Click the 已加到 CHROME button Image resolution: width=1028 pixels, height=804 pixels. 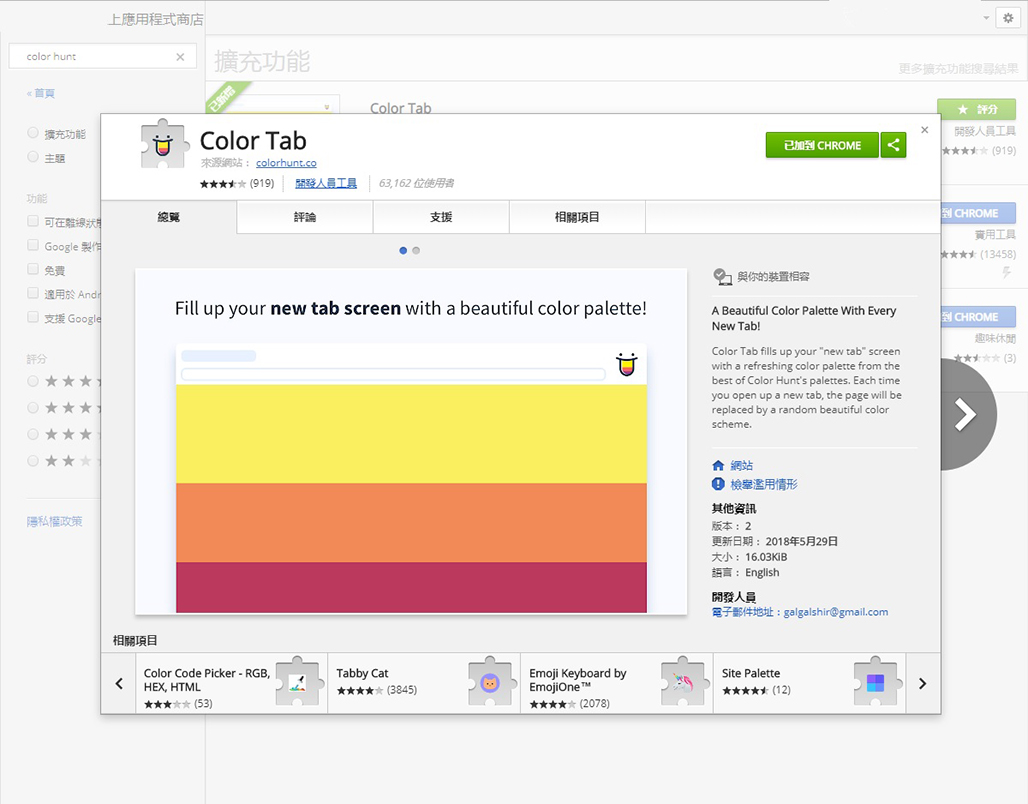pyautogui.click(x=822, y=146)
